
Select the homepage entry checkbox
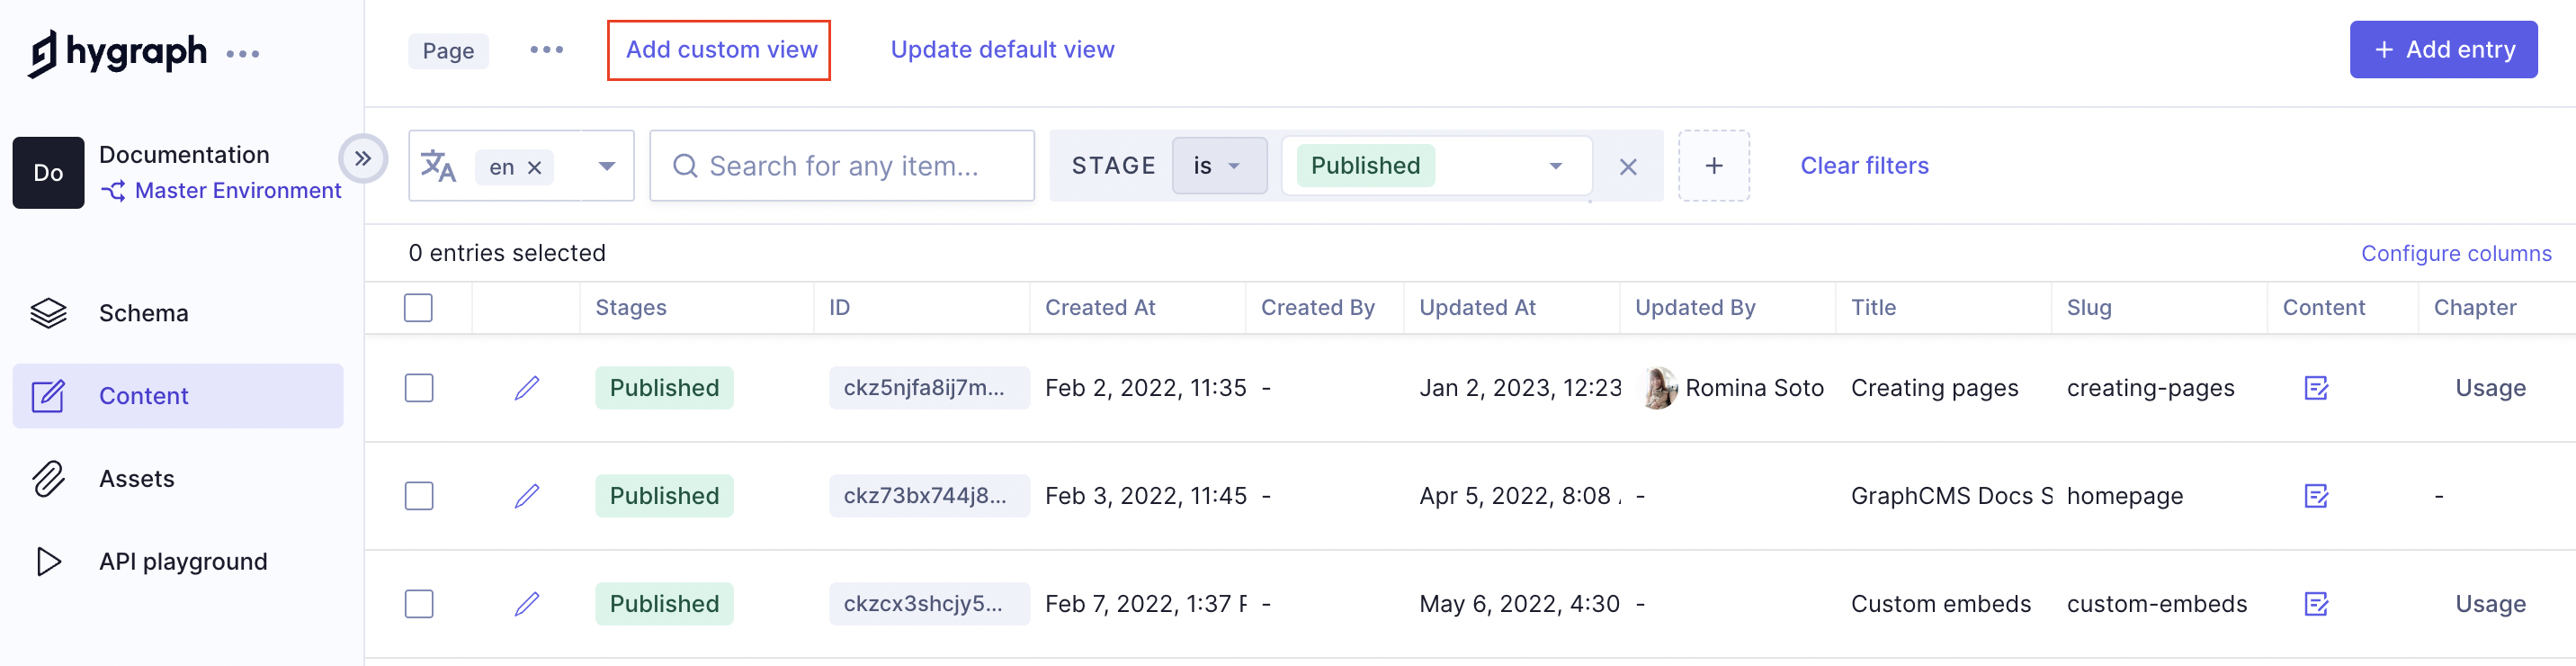pyautogui.click(x=418, y=496)
